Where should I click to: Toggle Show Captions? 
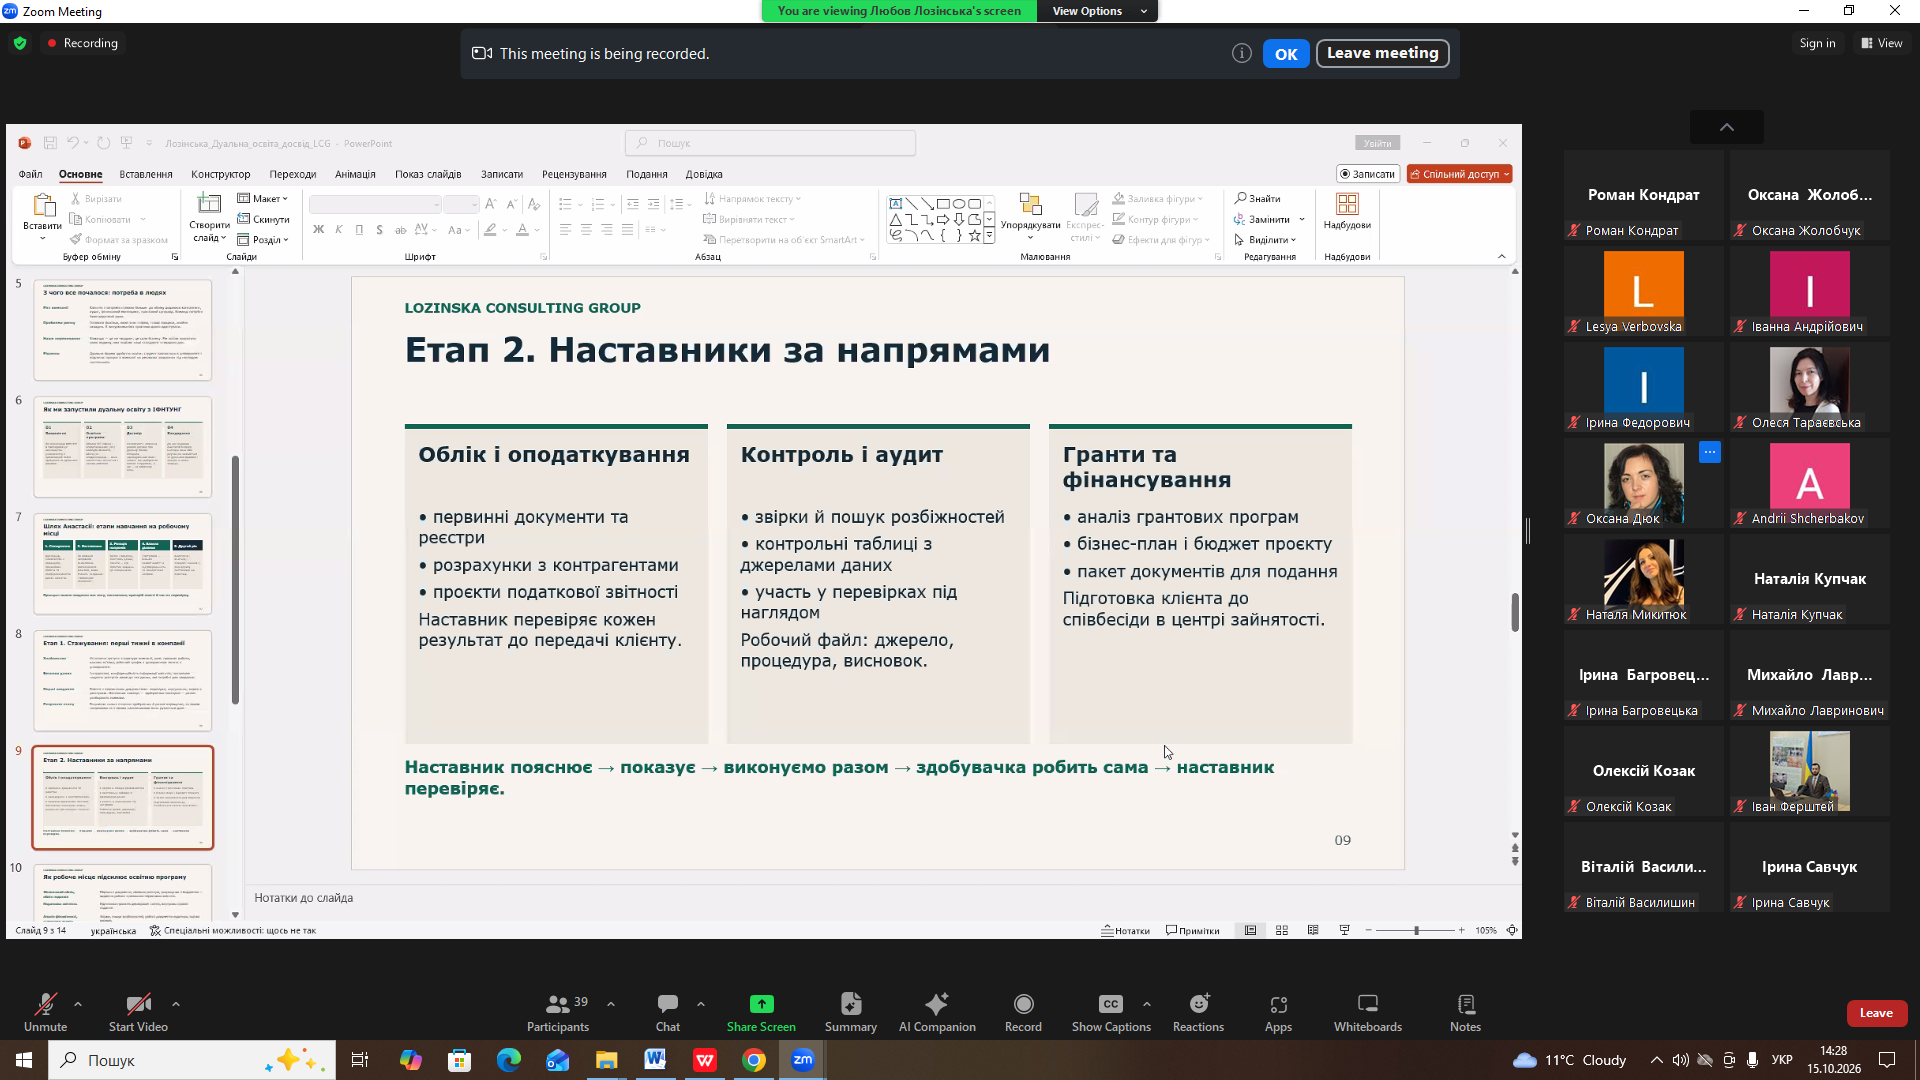click(1111, 1012)
